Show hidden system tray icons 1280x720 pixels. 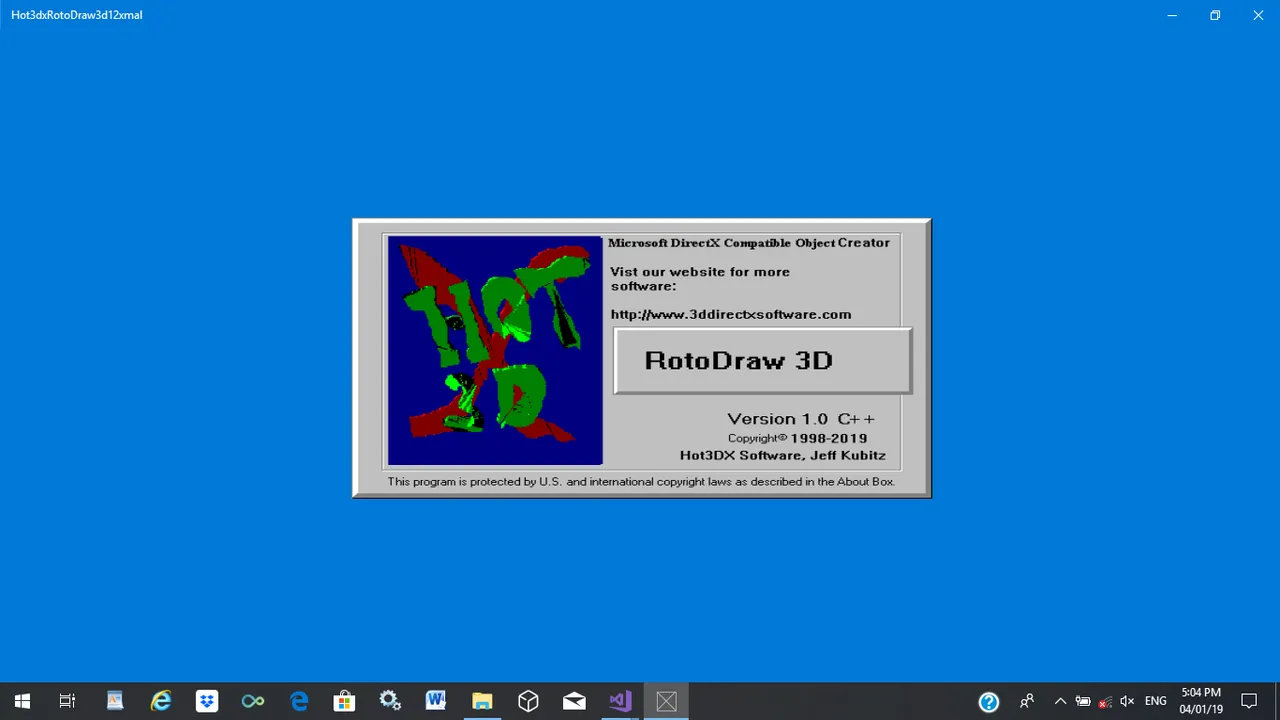click(x=1060, y=701)
